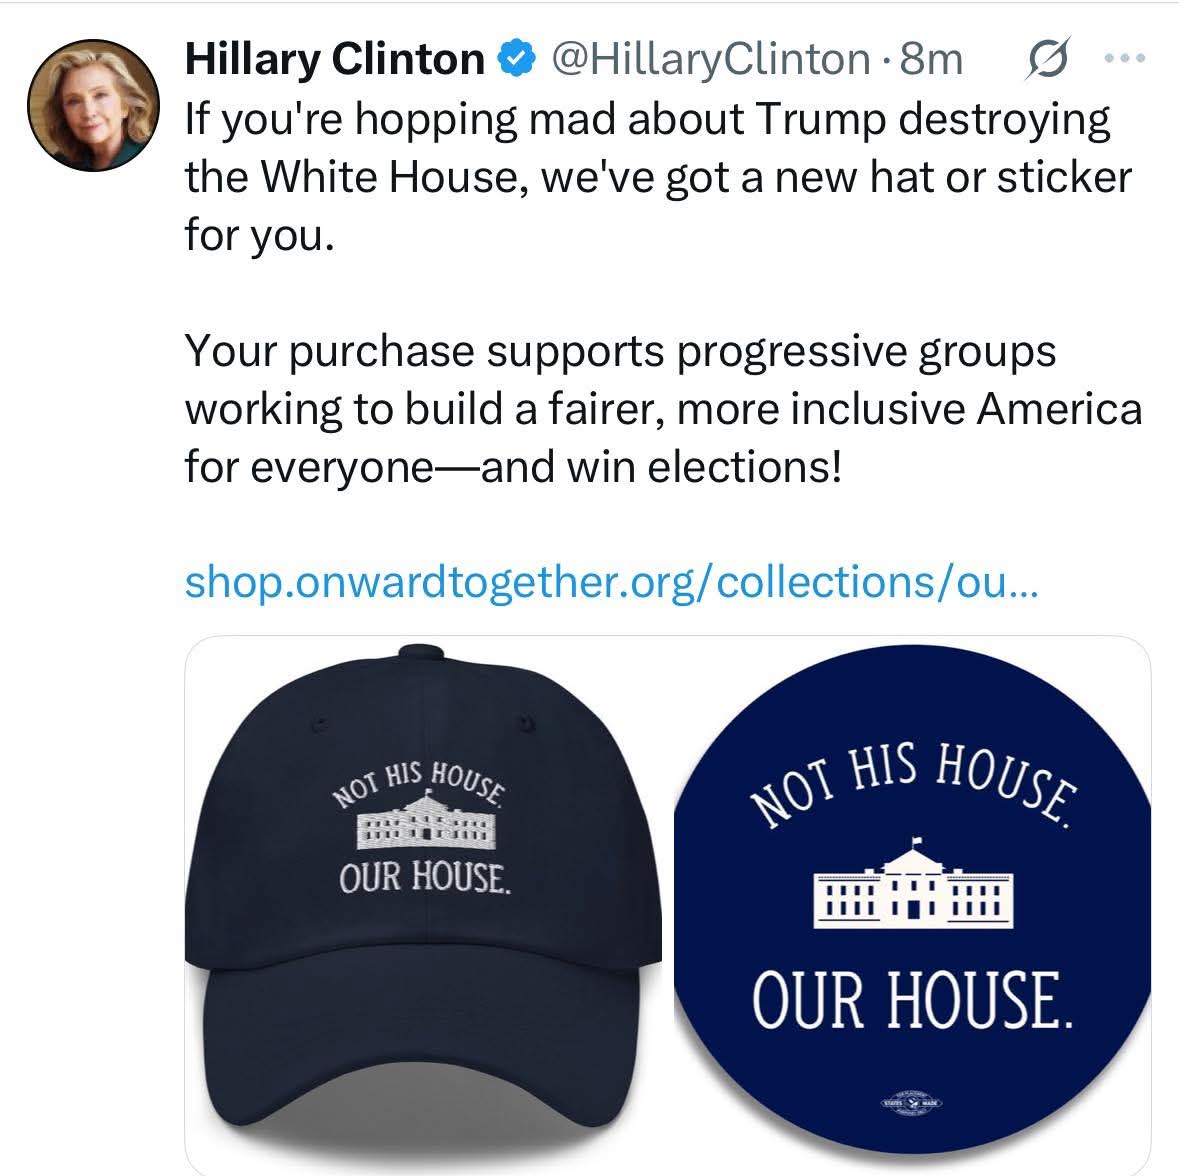This screenshot has height=1176, width=1179.
Task: Click the paragraph about progressive groups
Action: (x=663, y=408)
